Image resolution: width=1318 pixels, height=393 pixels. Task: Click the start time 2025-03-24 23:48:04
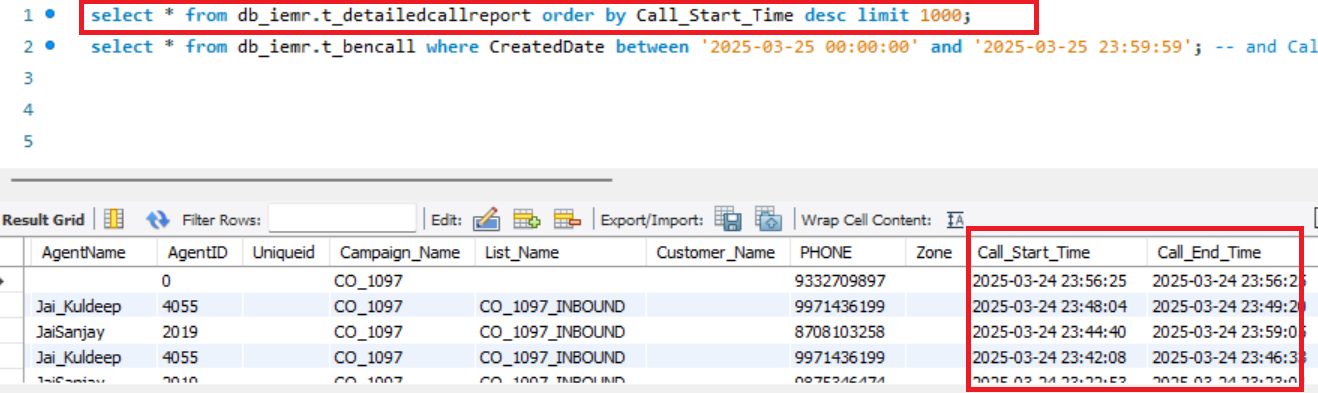pos(1049,306)
